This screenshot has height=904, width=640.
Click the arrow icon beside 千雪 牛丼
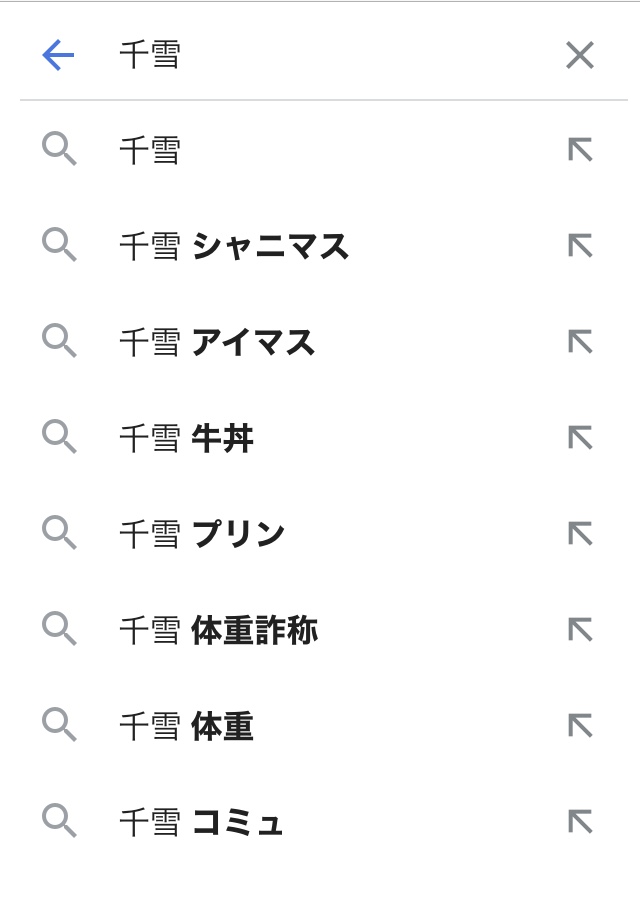[x=580, y=438]
